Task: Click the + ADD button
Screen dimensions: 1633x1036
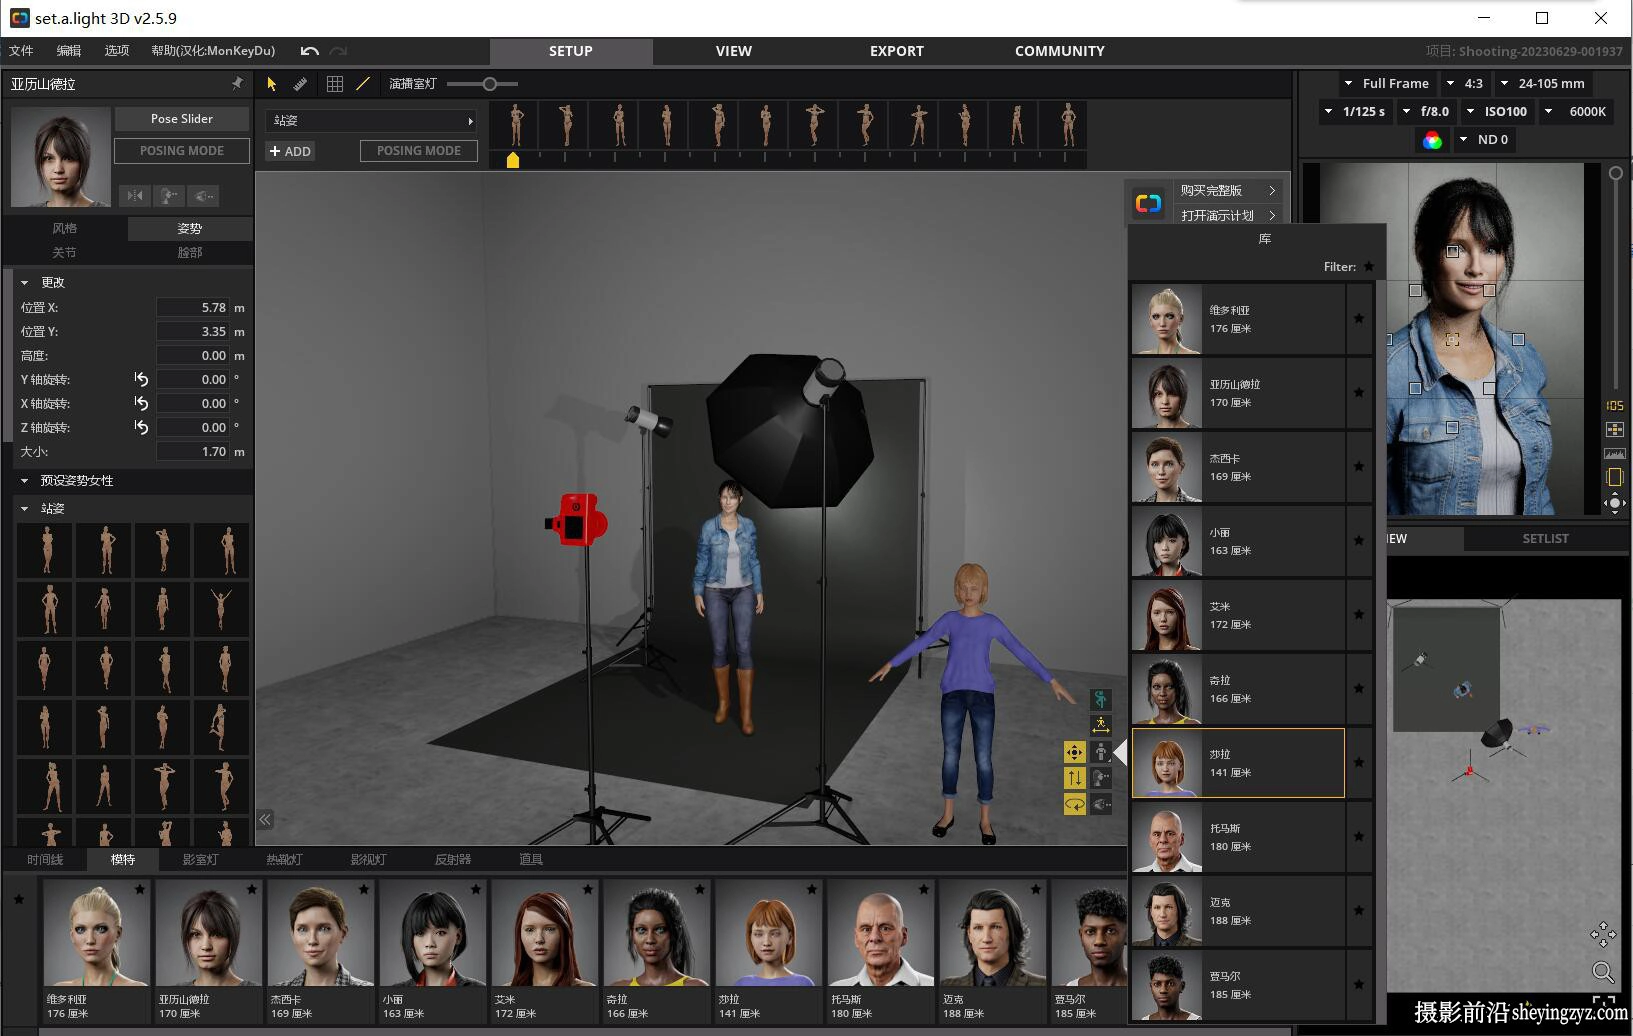Action: (290, 151)
